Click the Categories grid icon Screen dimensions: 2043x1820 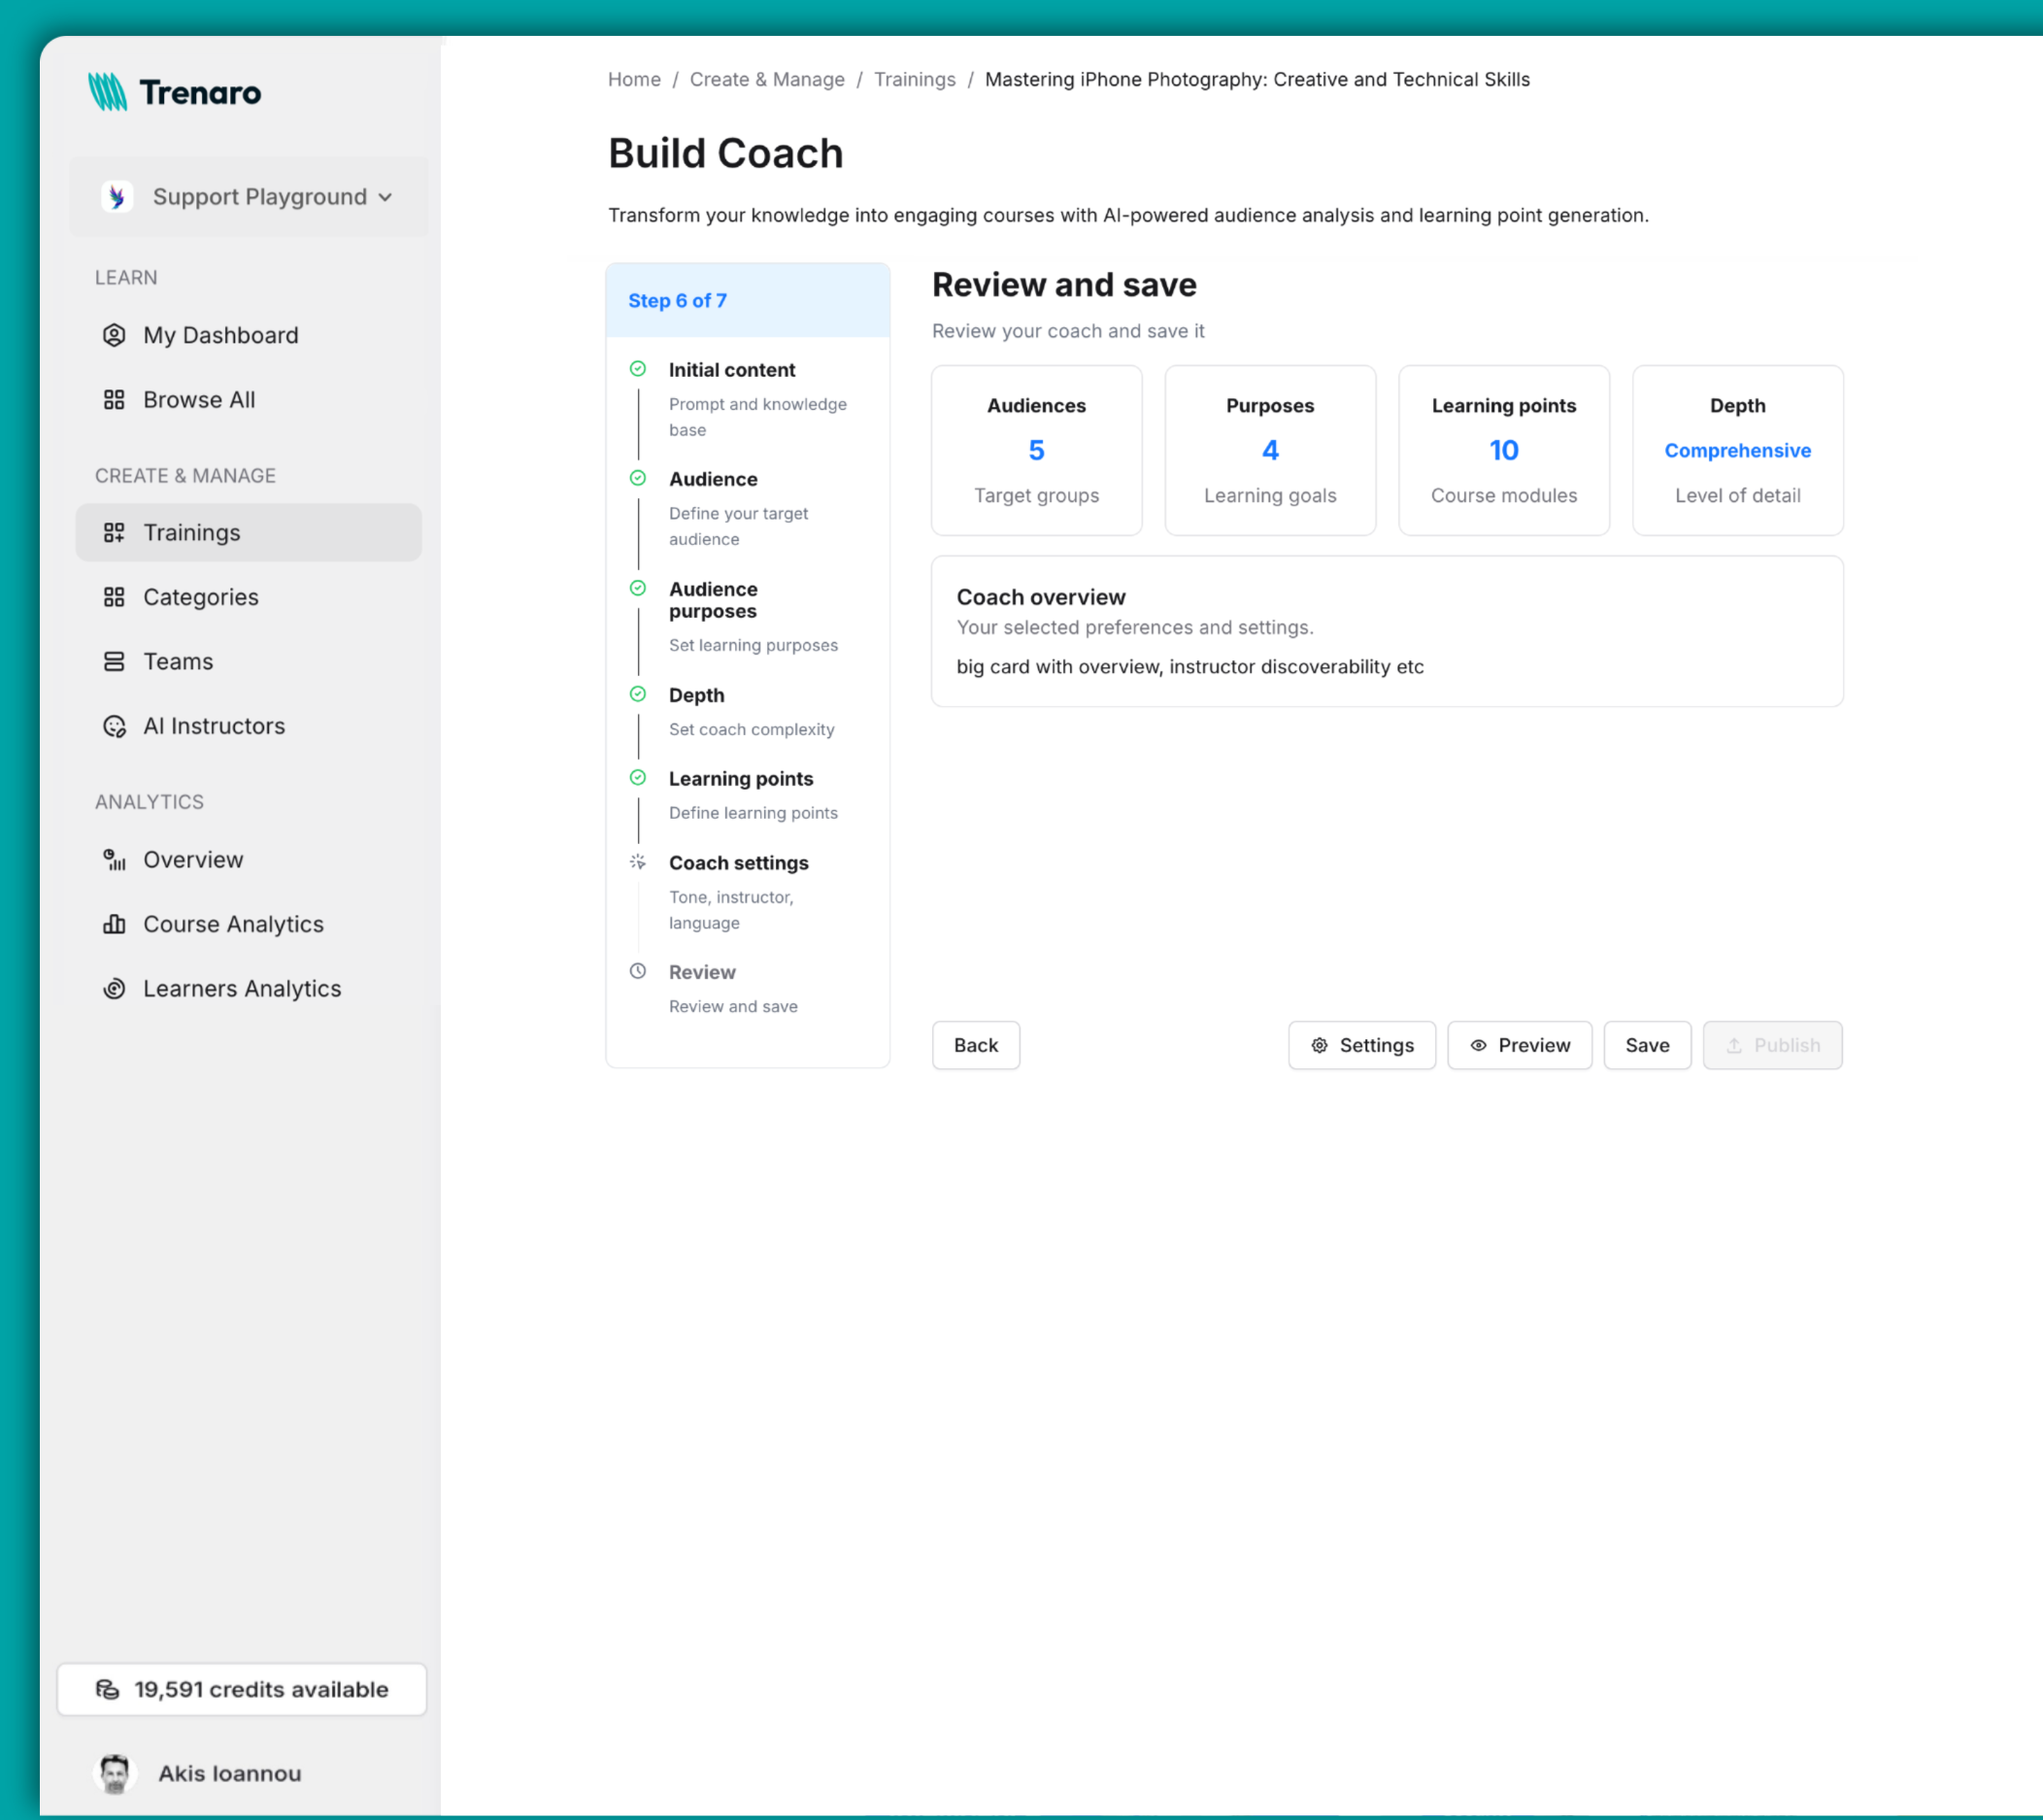tap(114, 596)
